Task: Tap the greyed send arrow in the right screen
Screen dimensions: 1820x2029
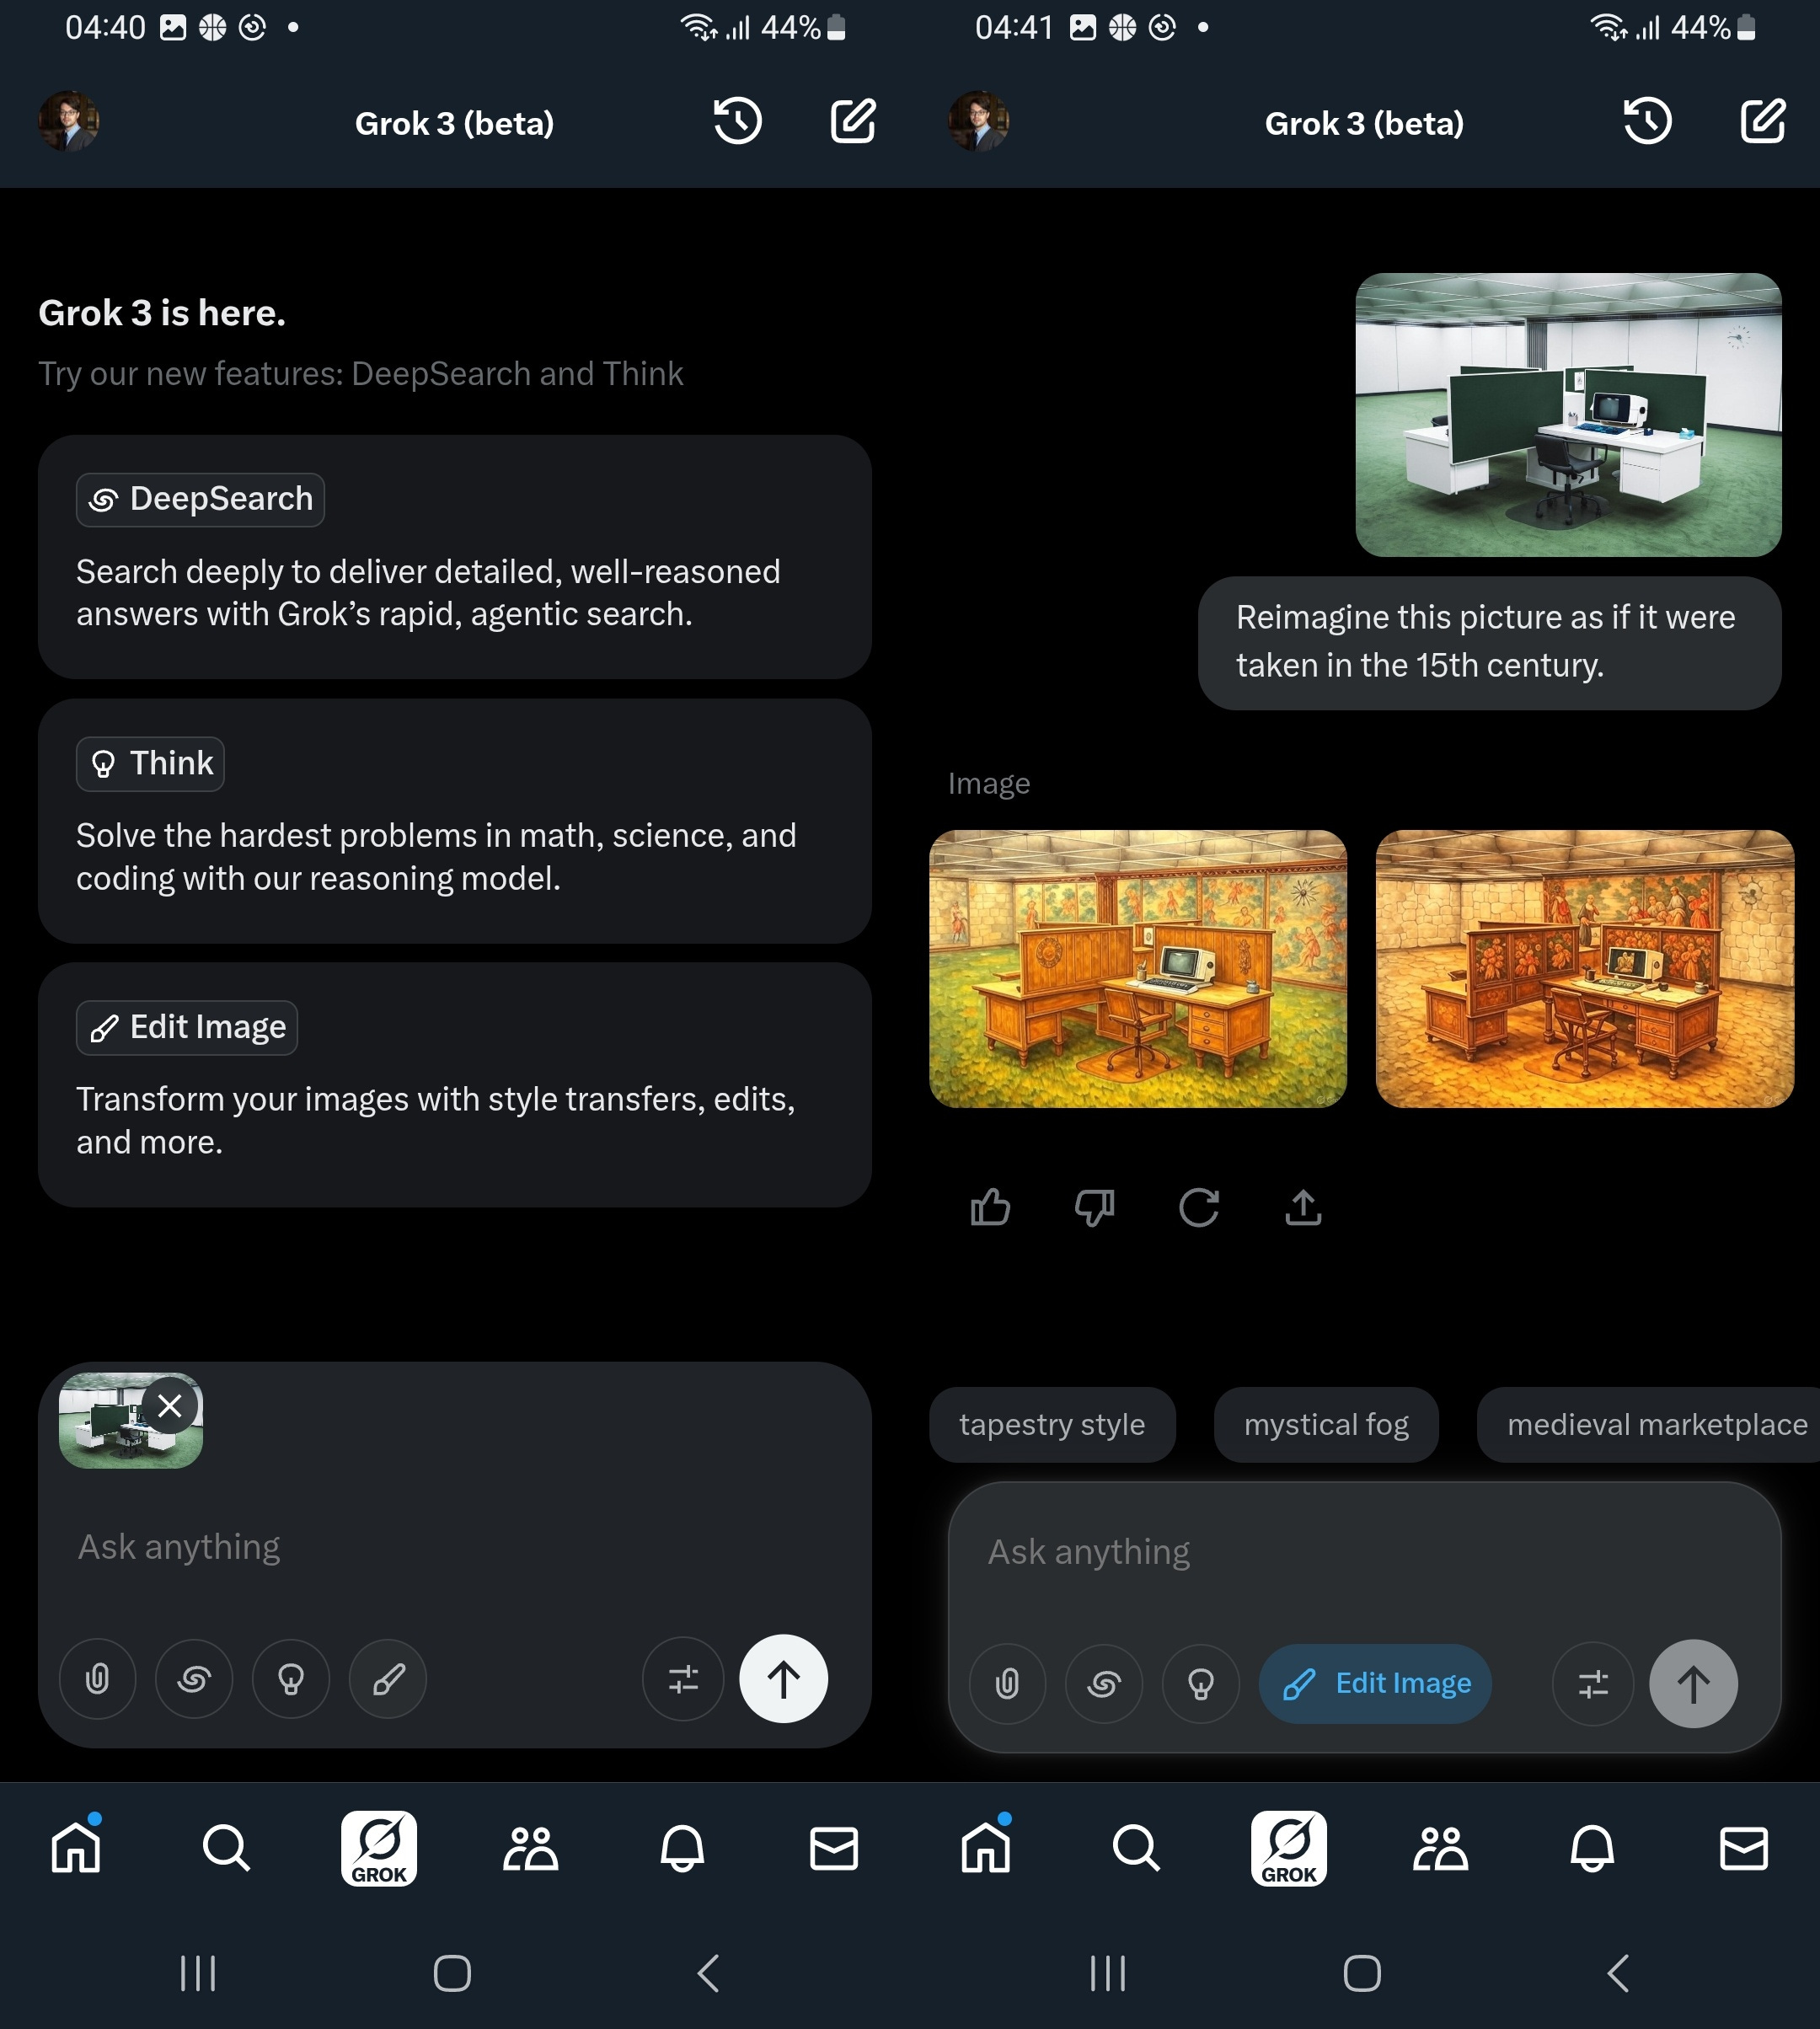Action: point(1693,1683)
